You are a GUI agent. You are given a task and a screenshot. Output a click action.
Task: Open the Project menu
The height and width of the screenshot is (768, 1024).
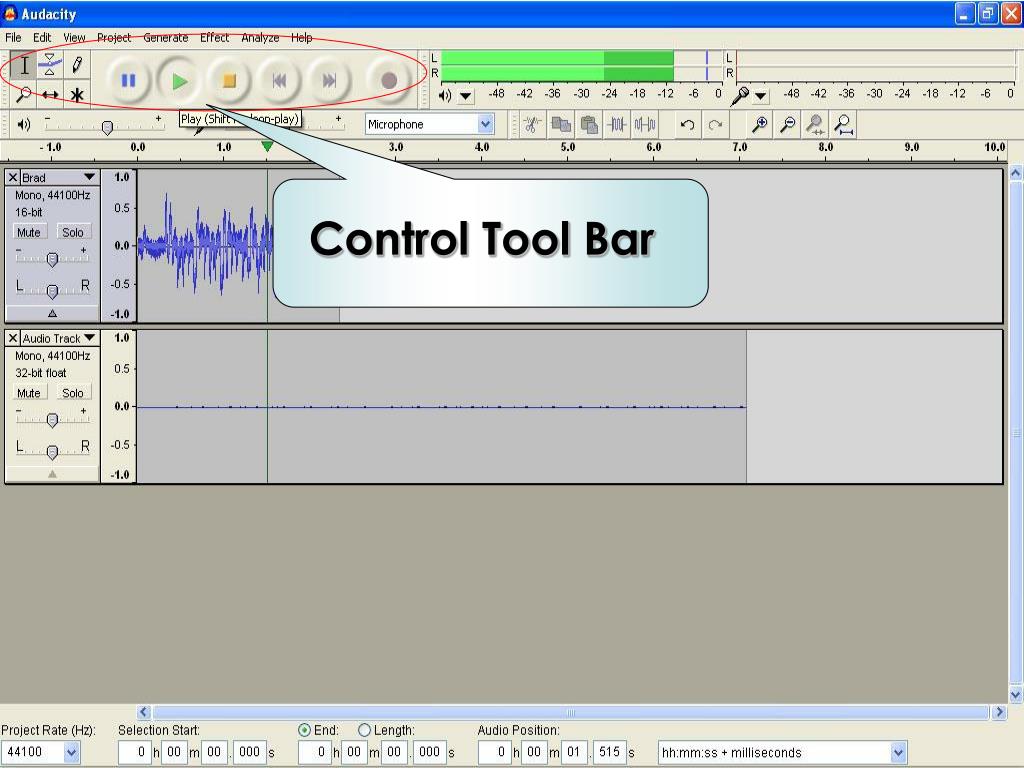click(x=114, y=38)
